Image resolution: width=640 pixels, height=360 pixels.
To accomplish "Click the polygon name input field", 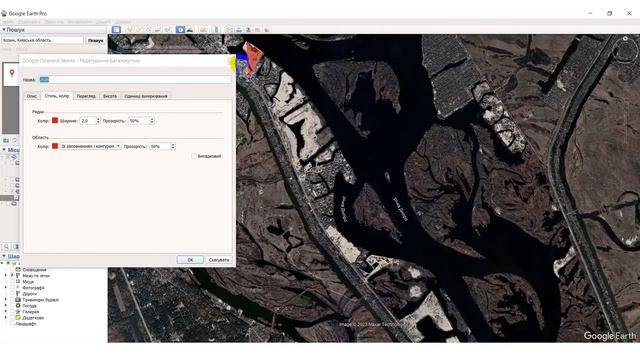I will click(x=135, y=80).
